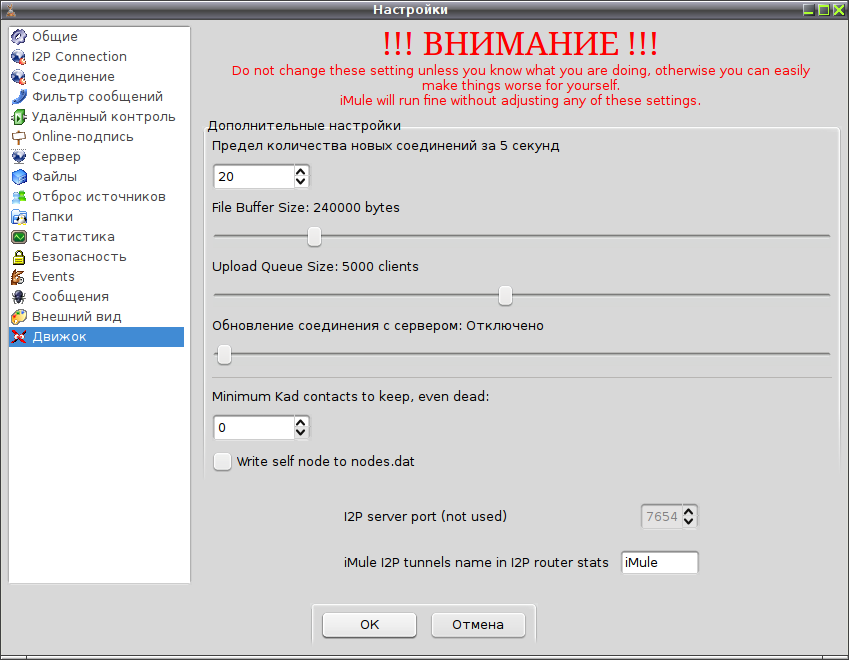The image size is (849, 660).
Task: Click the Сообщения bug icon
Action: point(18,297)
